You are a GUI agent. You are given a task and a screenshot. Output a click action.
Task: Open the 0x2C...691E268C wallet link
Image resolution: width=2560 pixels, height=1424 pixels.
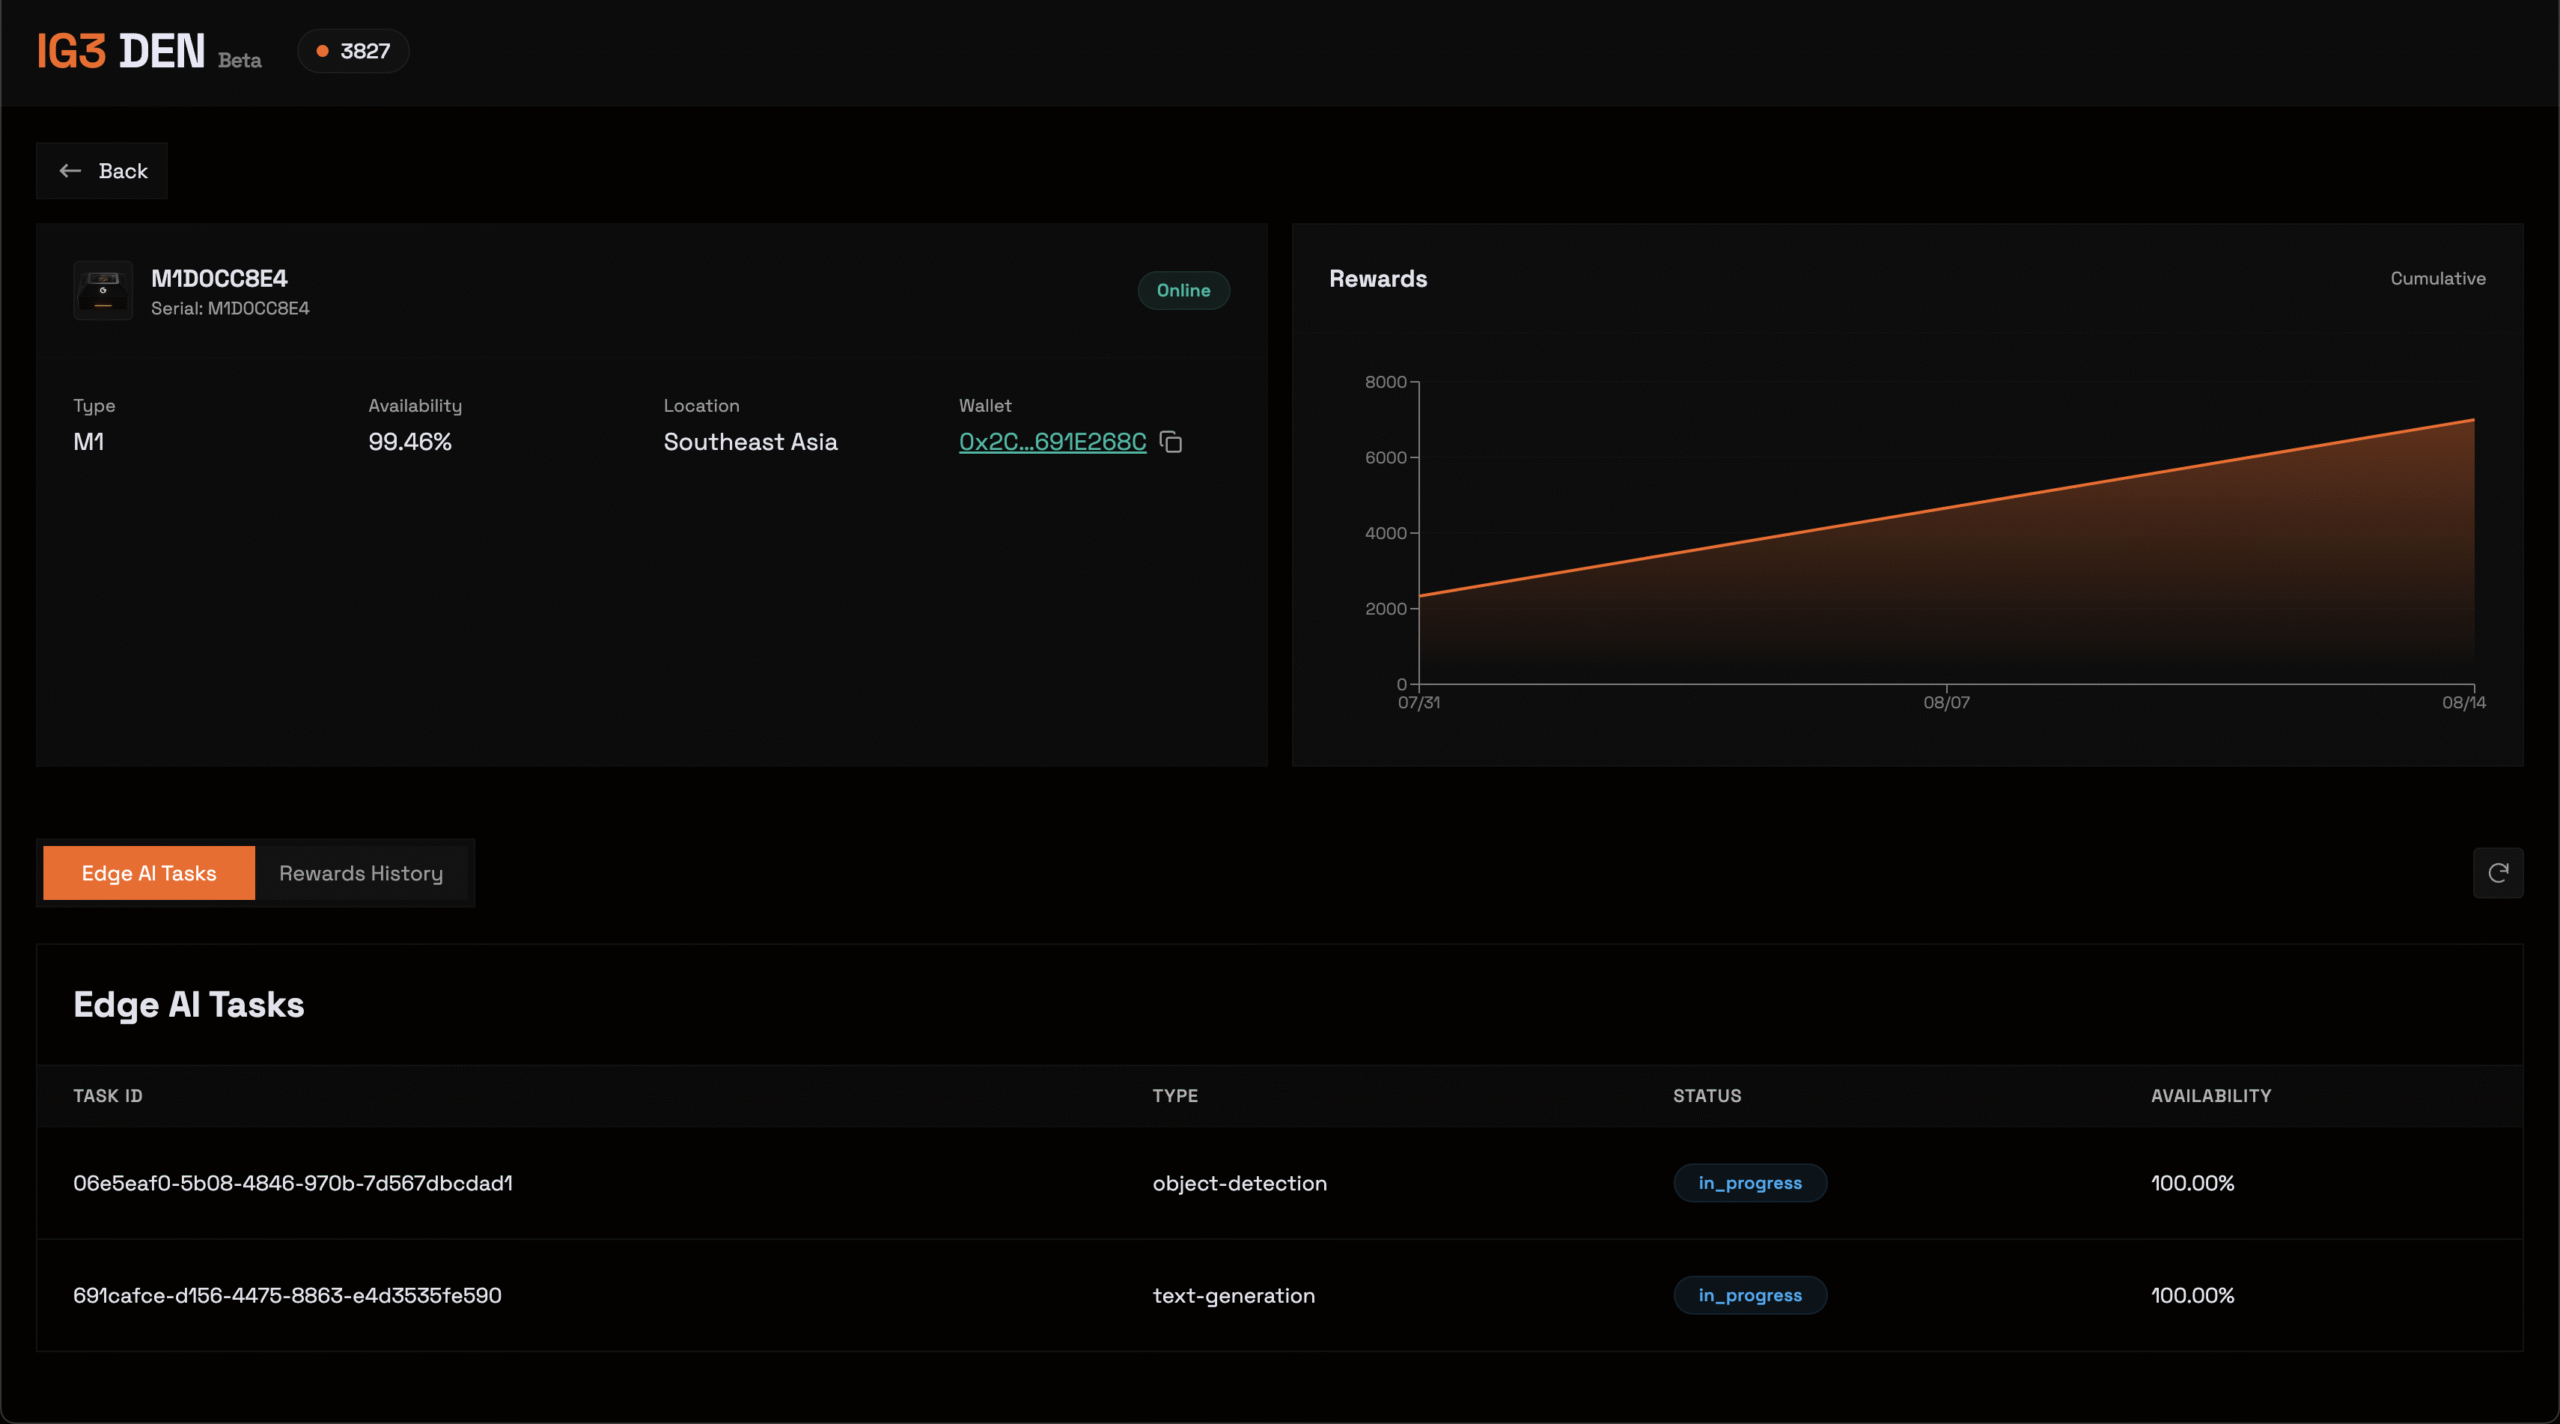1052,442
